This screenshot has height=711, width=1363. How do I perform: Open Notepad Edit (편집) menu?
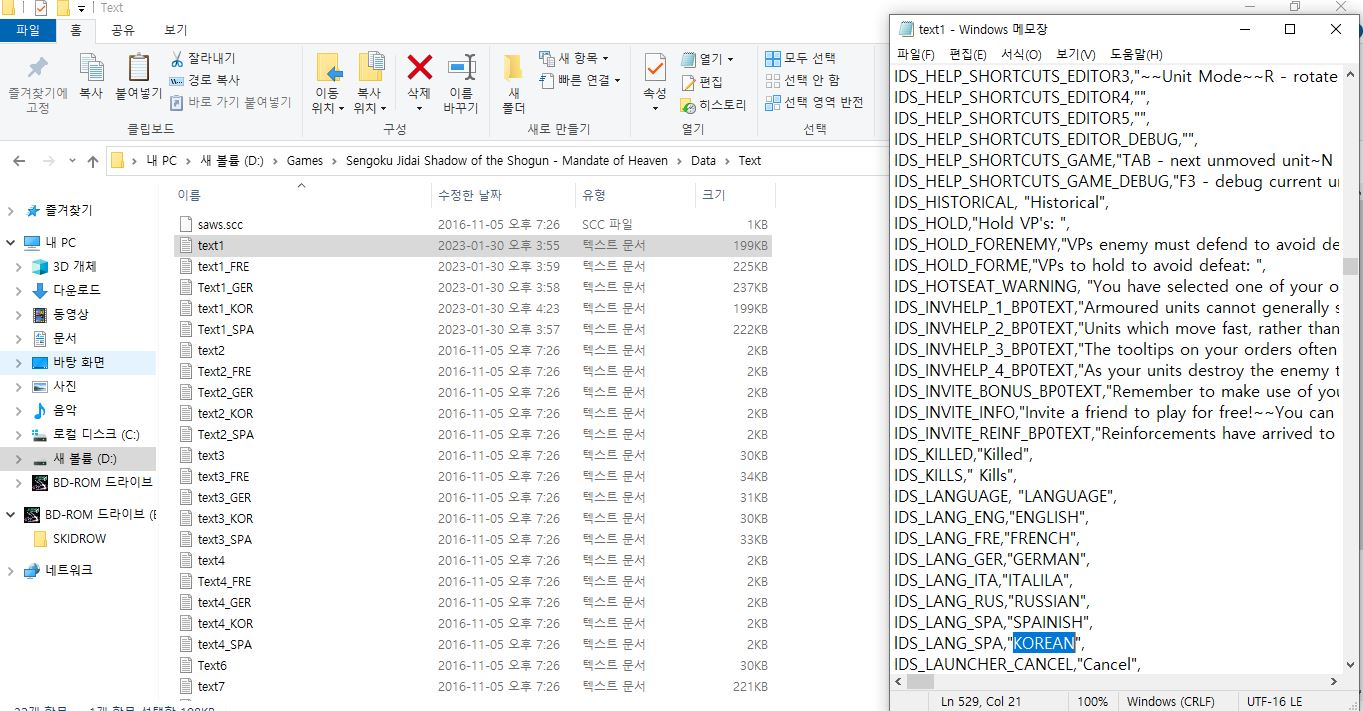[967, 54]
